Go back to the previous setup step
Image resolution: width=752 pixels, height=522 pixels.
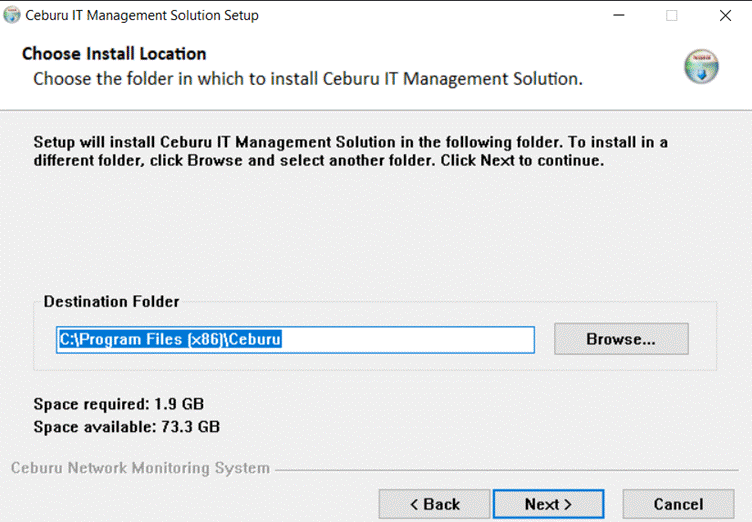435,504
